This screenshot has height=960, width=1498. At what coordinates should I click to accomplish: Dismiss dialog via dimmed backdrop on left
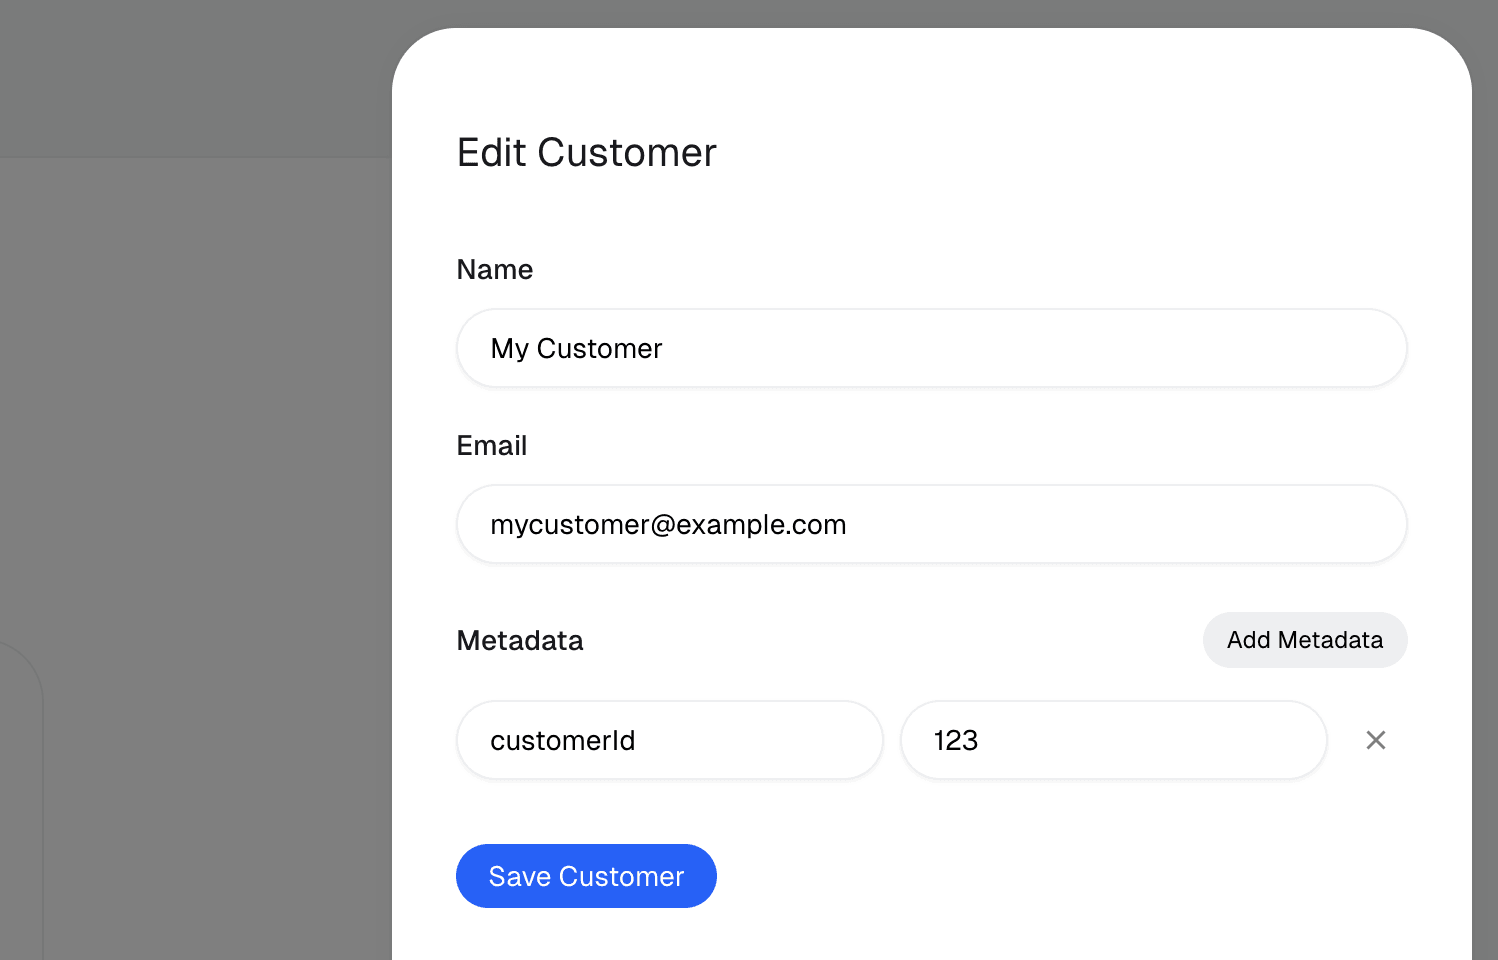coord(200,400)
